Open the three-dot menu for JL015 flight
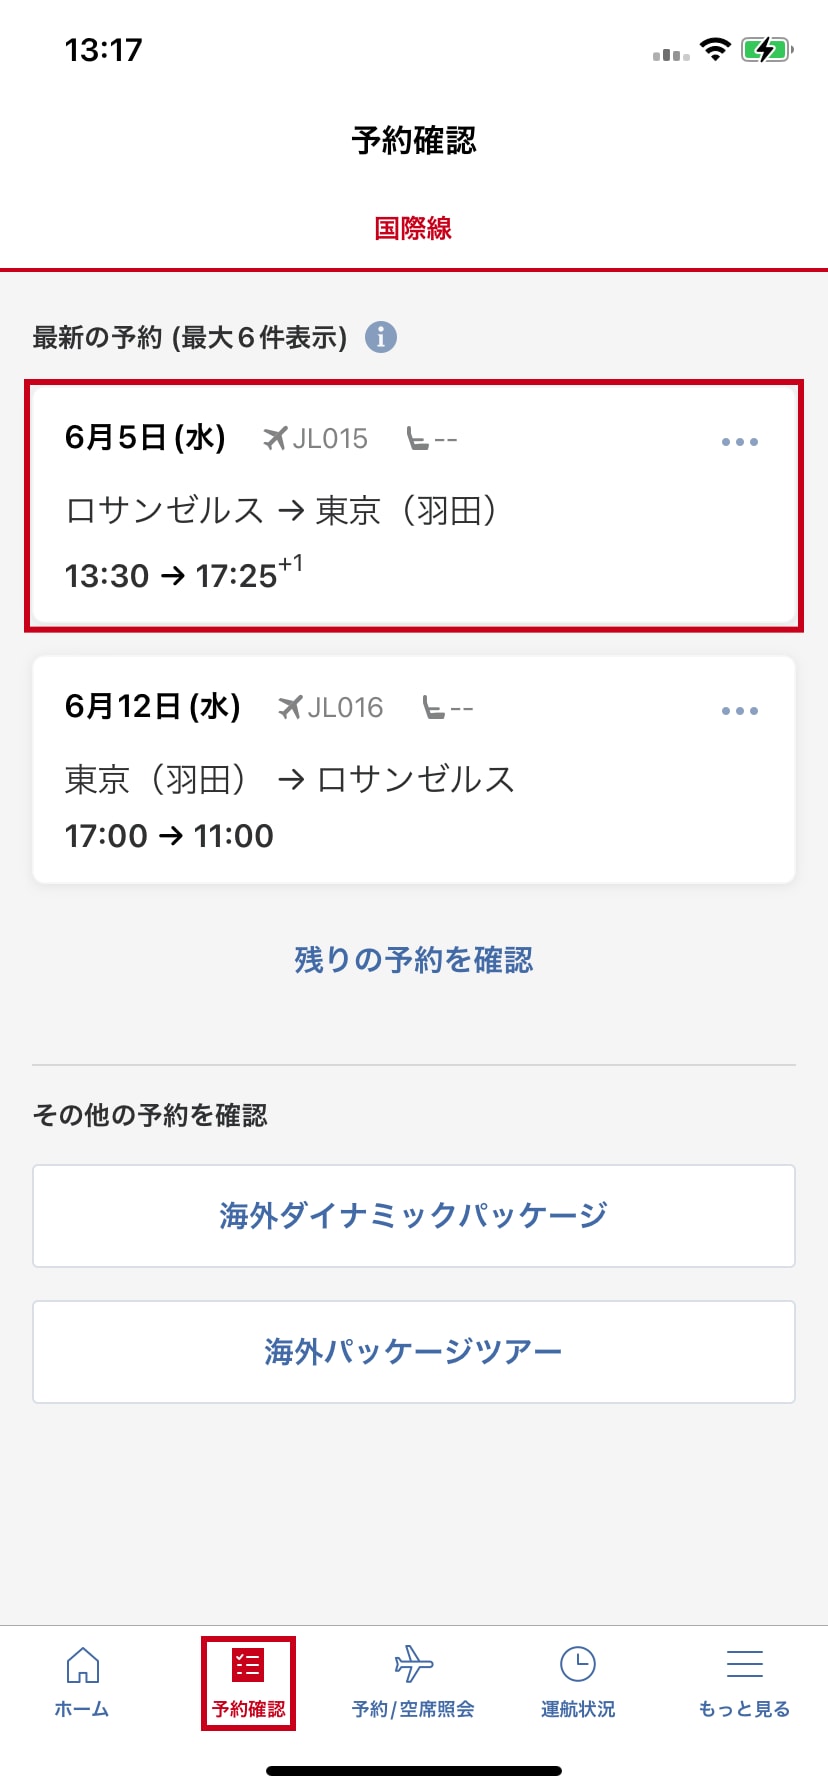828x1792 pixels. [739, 441]
